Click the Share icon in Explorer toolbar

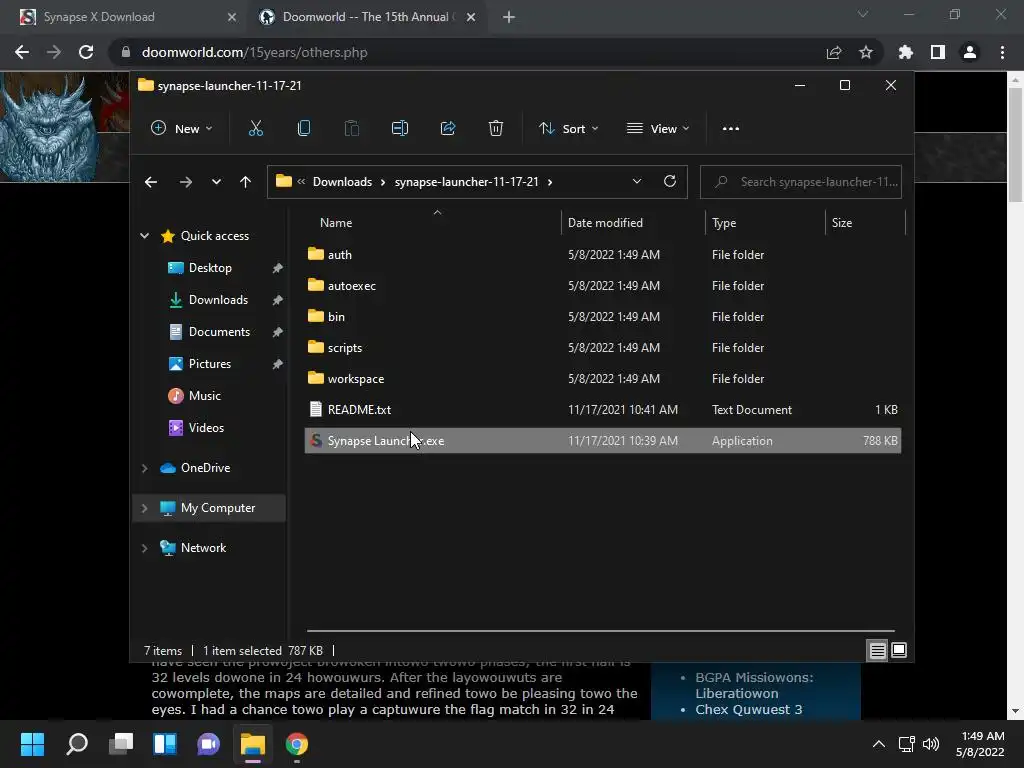[x=448, y=129]
